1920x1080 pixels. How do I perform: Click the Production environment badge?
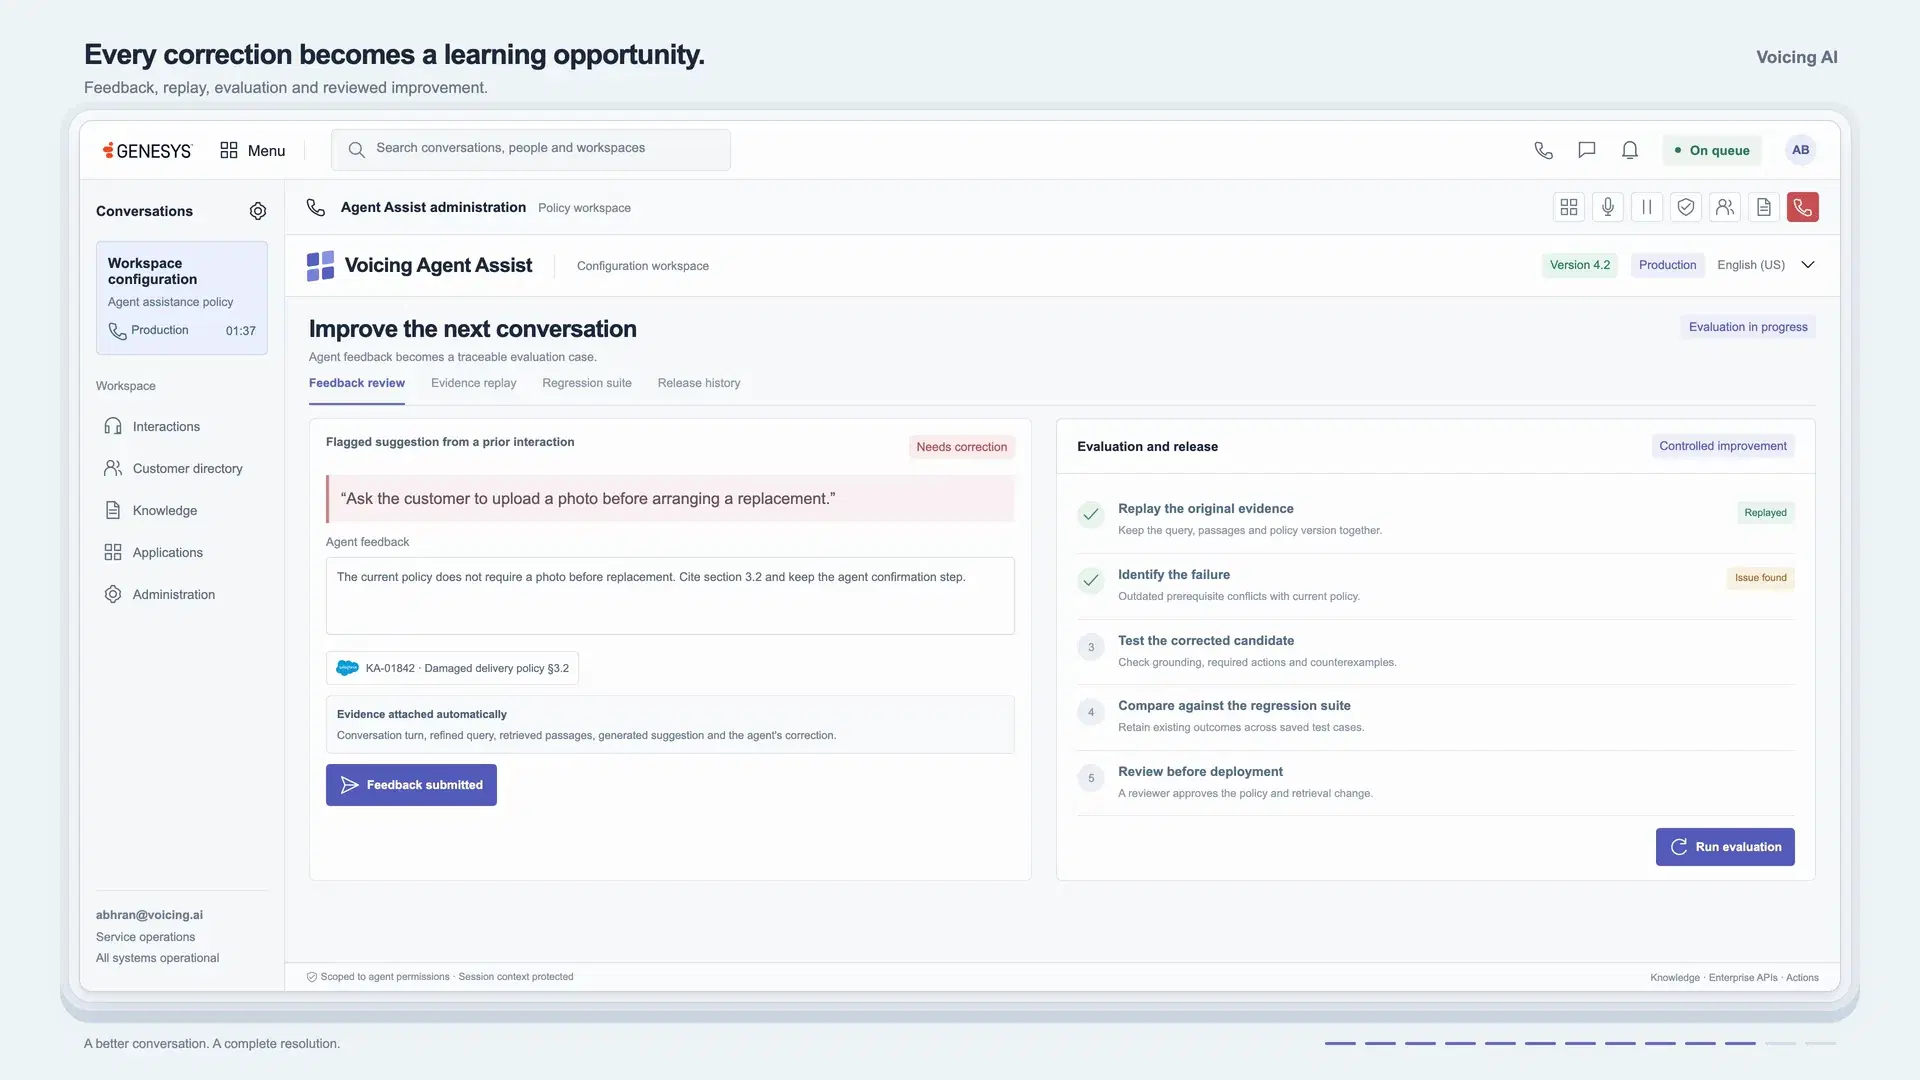pyautogui.click(x=1667, y=265)
